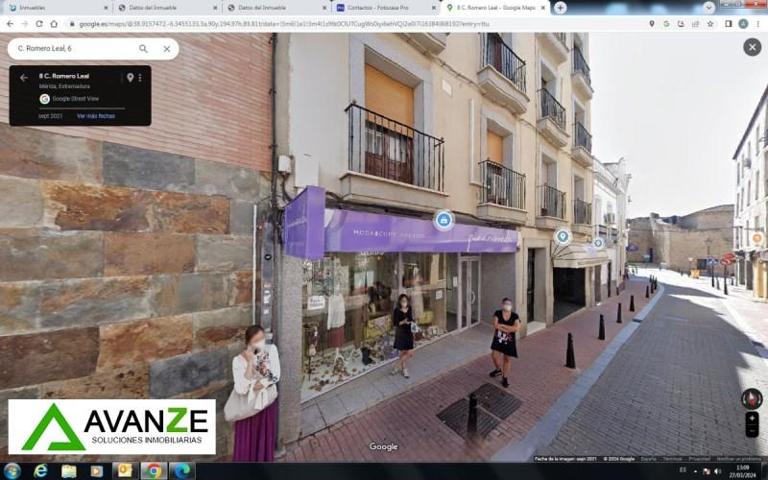The width and height of the screenshot is (768, 480).
Task: Click the volume icon in system tray
Action: pos(718,471)
